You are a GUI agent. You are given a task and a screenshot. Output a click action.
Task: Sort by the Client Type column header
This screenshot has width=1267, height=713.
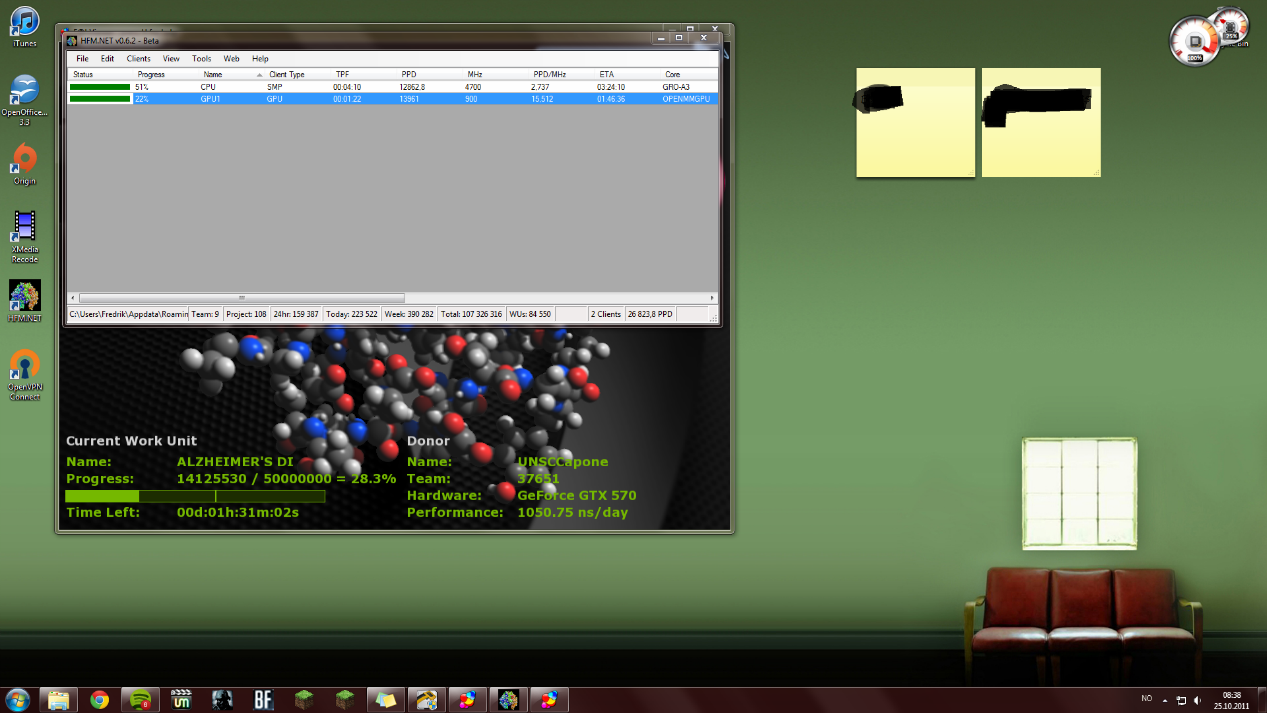pyautogui.click(x=287, y=75)
